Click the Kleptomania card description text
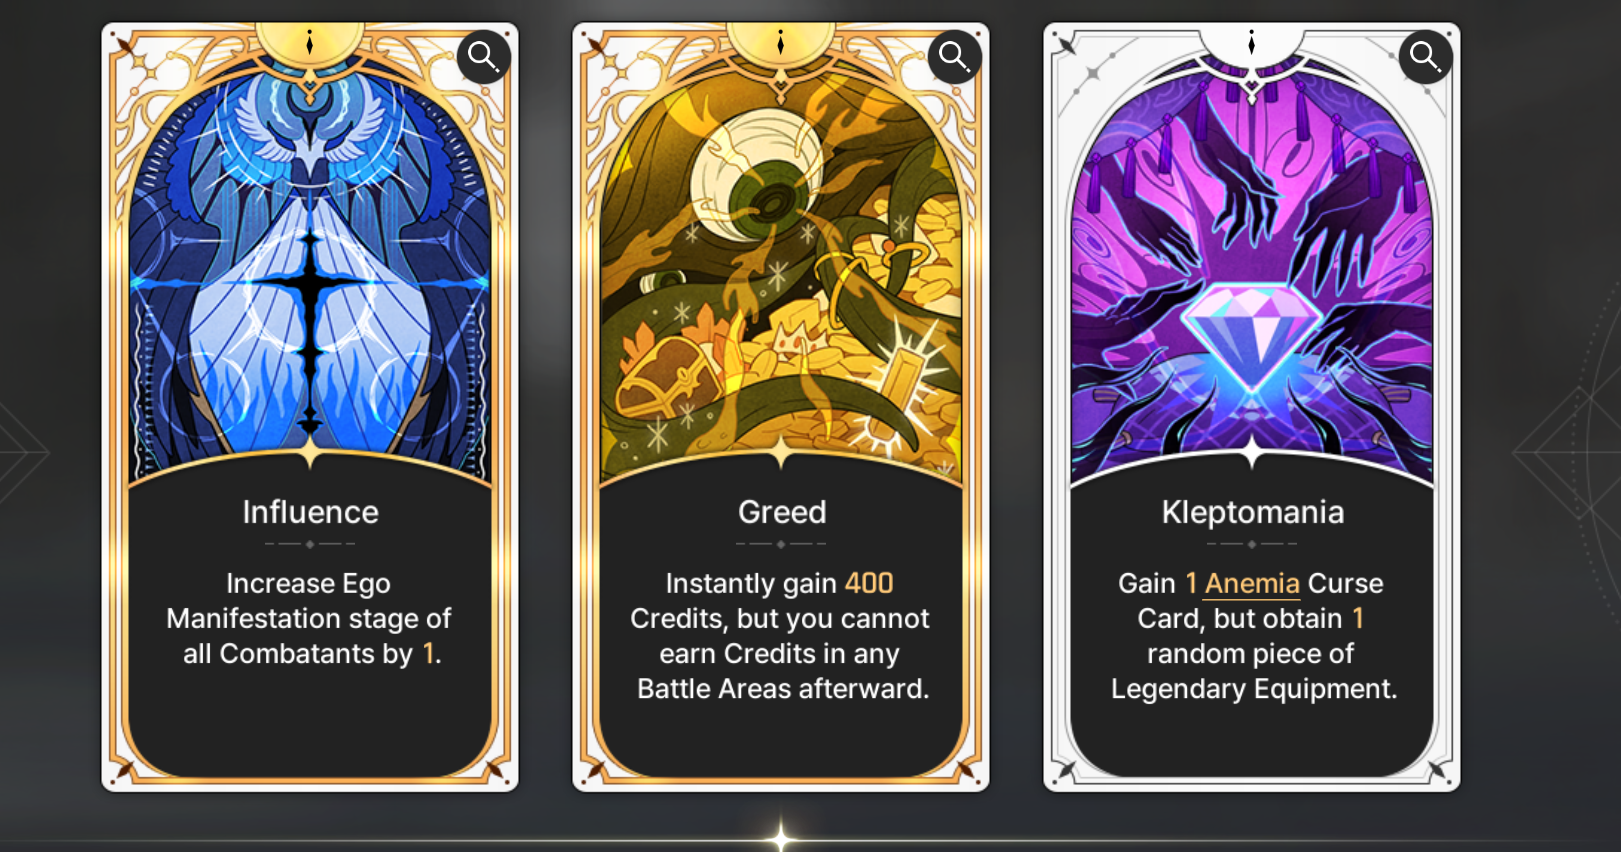The width and height of the screenshot is (1621, 852). (1252, 636)
